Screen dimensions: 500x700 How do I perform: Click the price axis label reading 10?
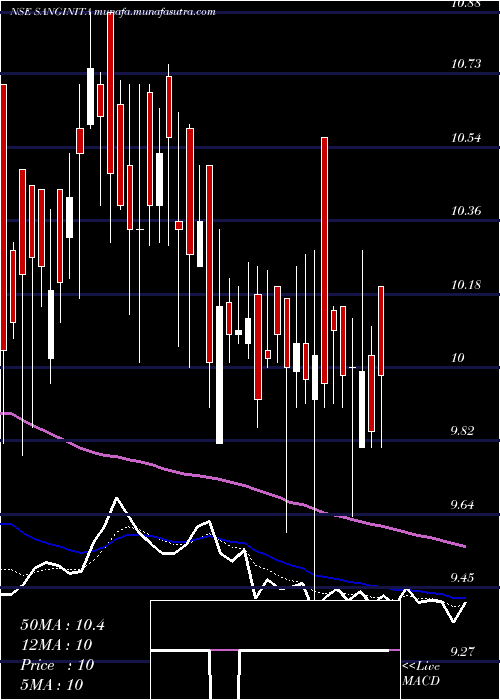tap(459, 358)
